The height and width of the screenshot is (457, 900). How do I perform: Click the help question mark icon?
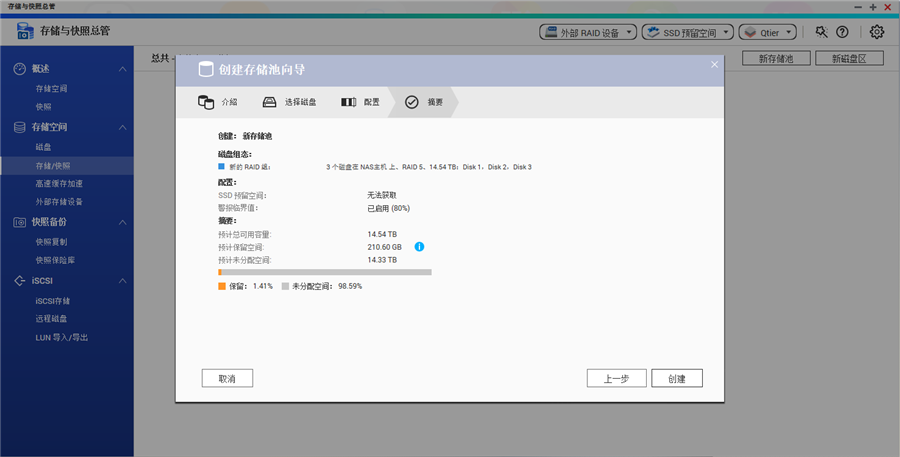[x=842, y=32]
